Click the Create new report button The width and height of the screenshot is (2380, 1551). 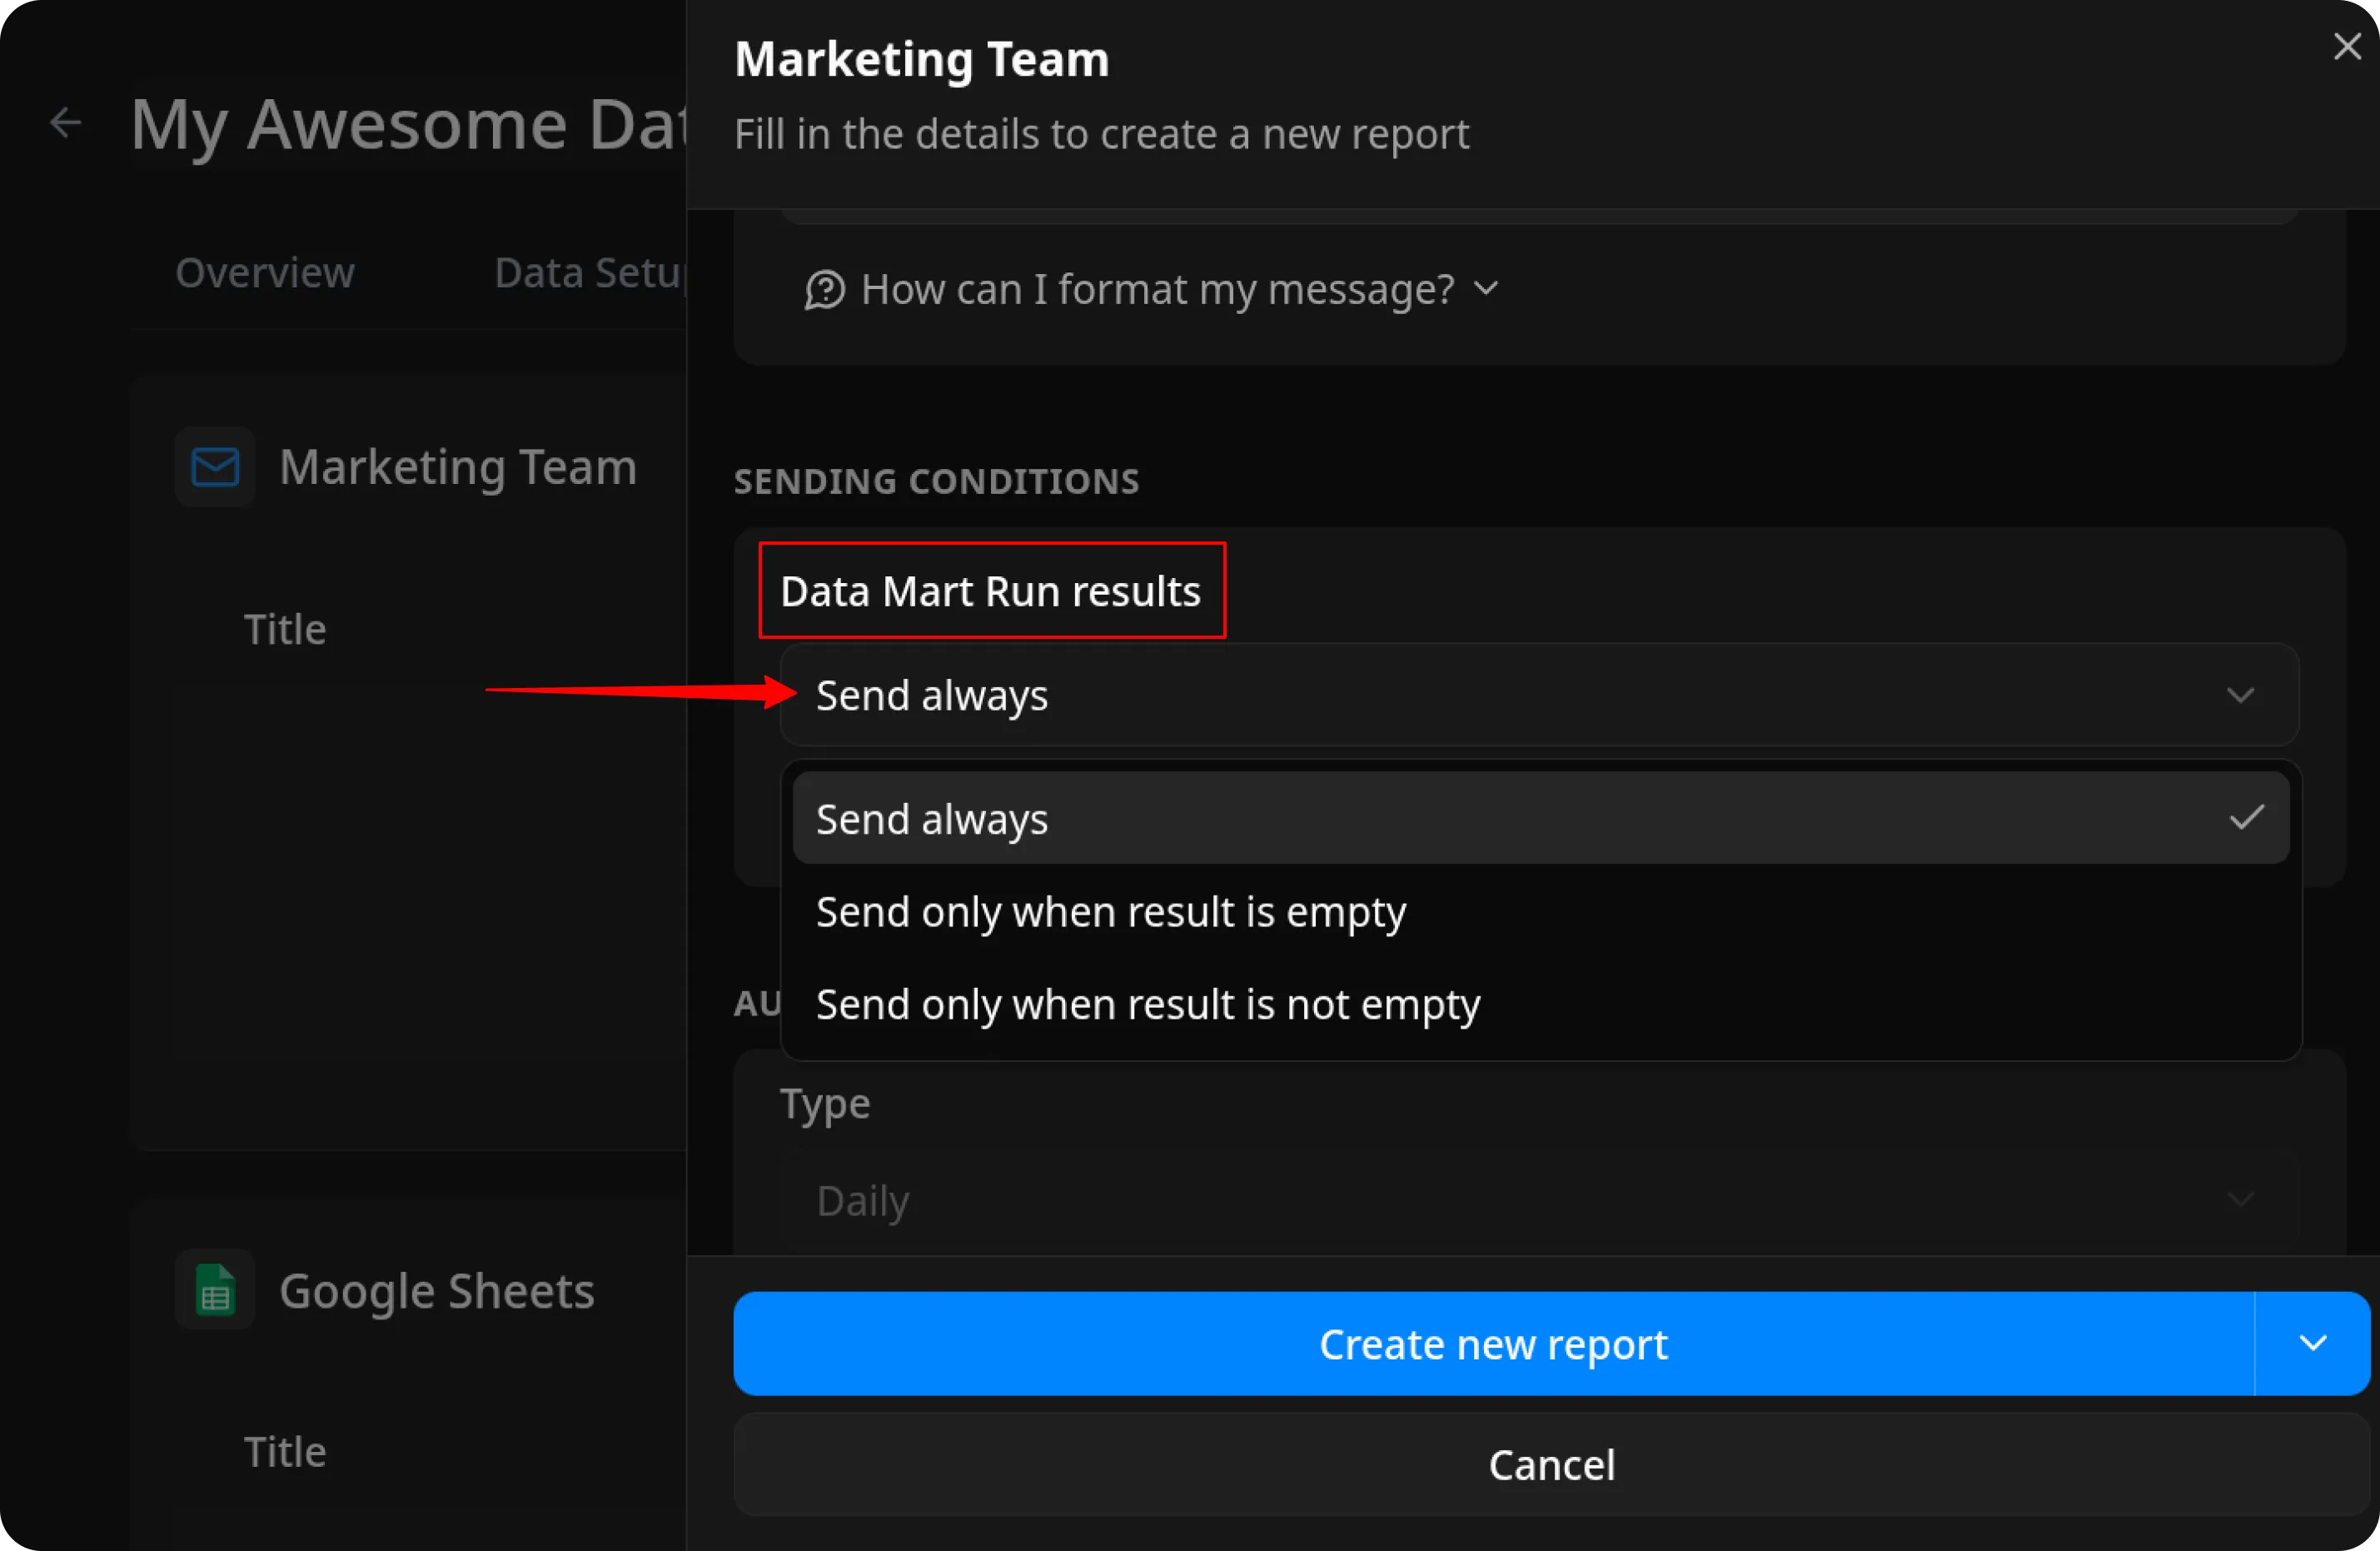point(1493,1343)
